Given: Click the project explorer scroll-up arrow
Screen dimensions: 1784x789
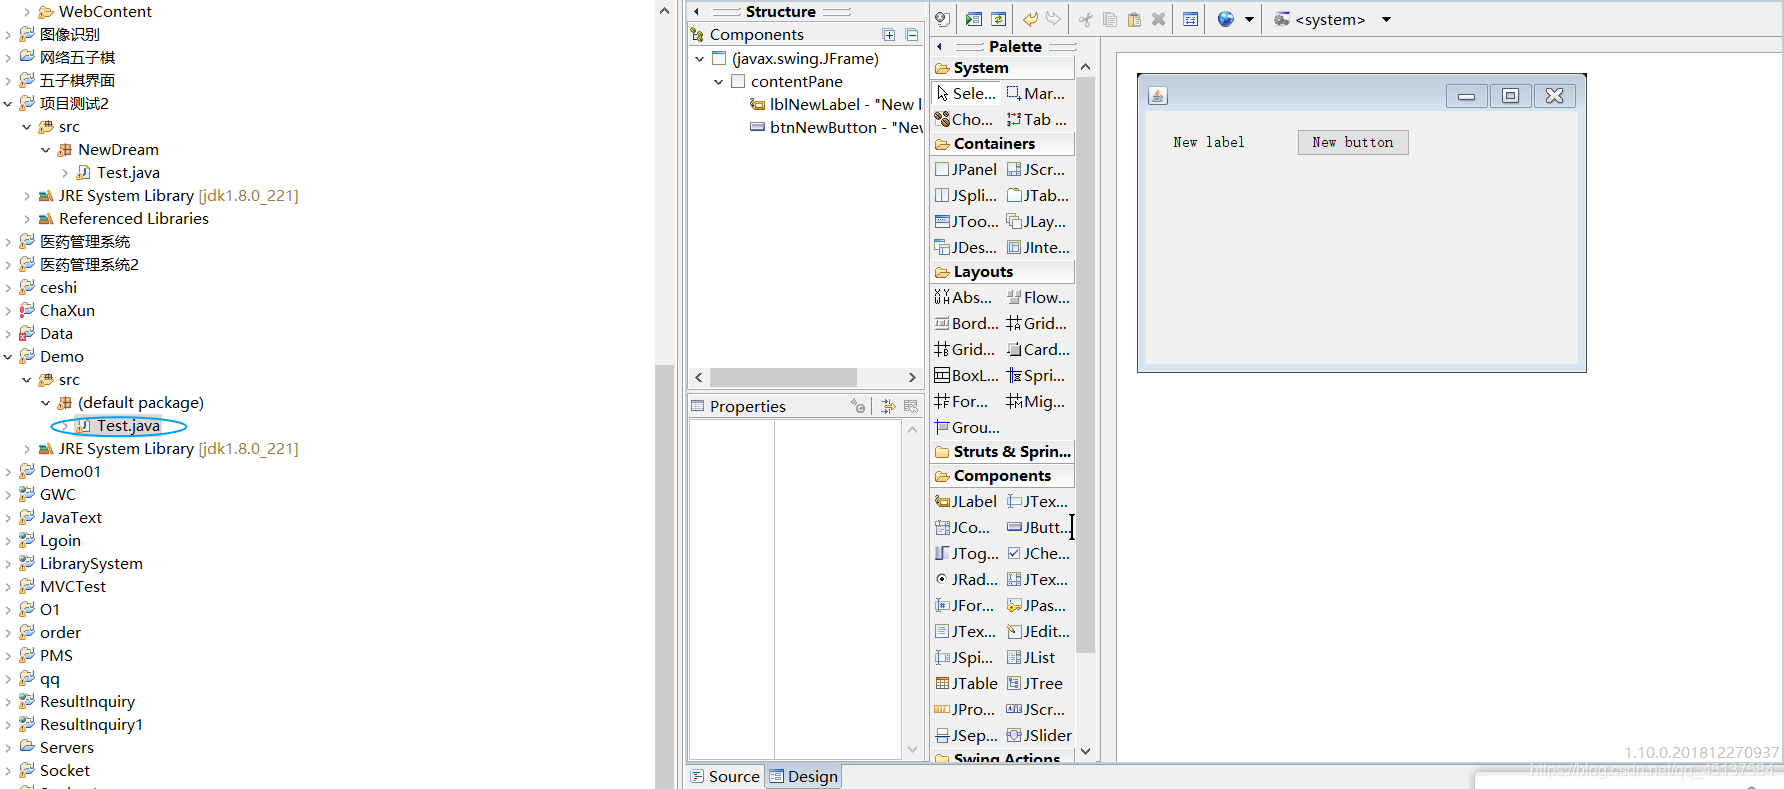Looking at the screenshot, I should 664,10.
